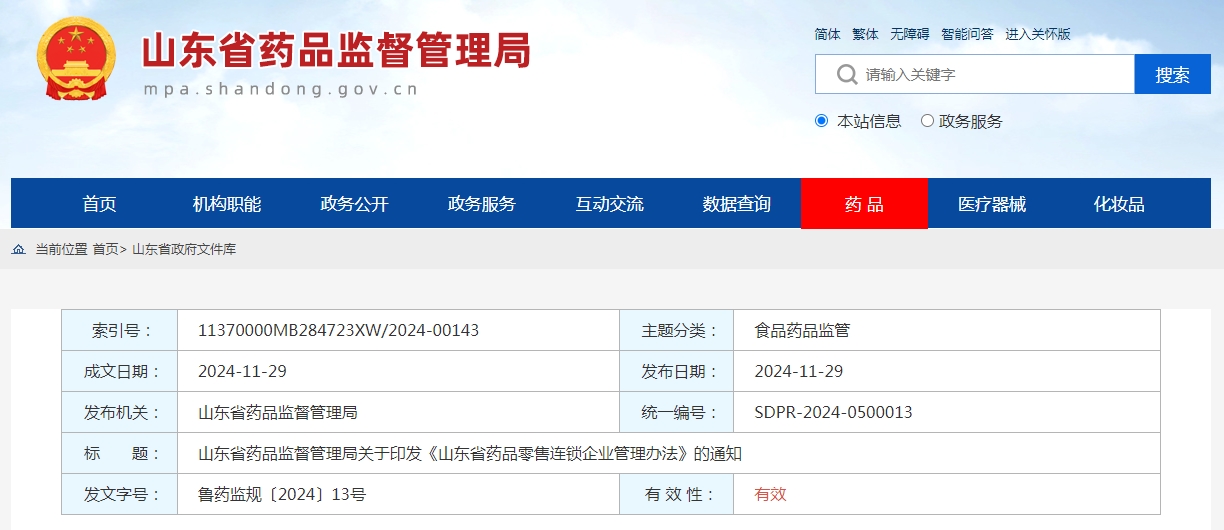Click the 发文字号 label cell
The height and width of the screenshot is (530, 1224).
[x=120, y=494]
